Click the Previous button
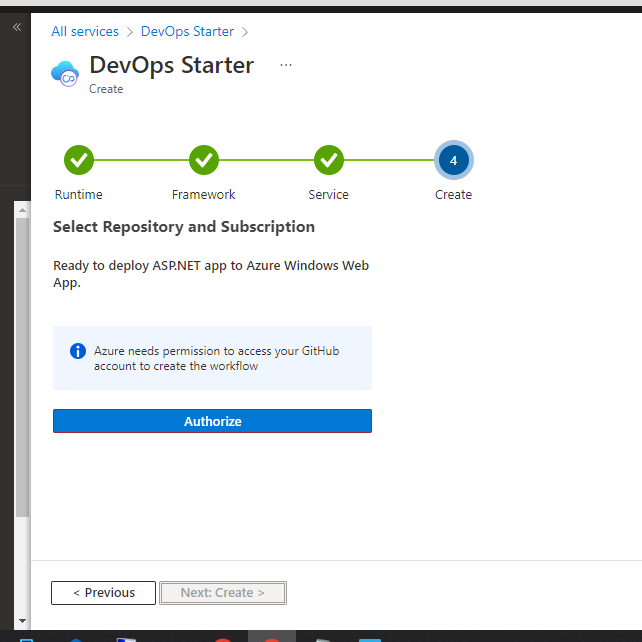Image resolution: width=642 pixels, height=642 pixels. click(x=103, y=593)
